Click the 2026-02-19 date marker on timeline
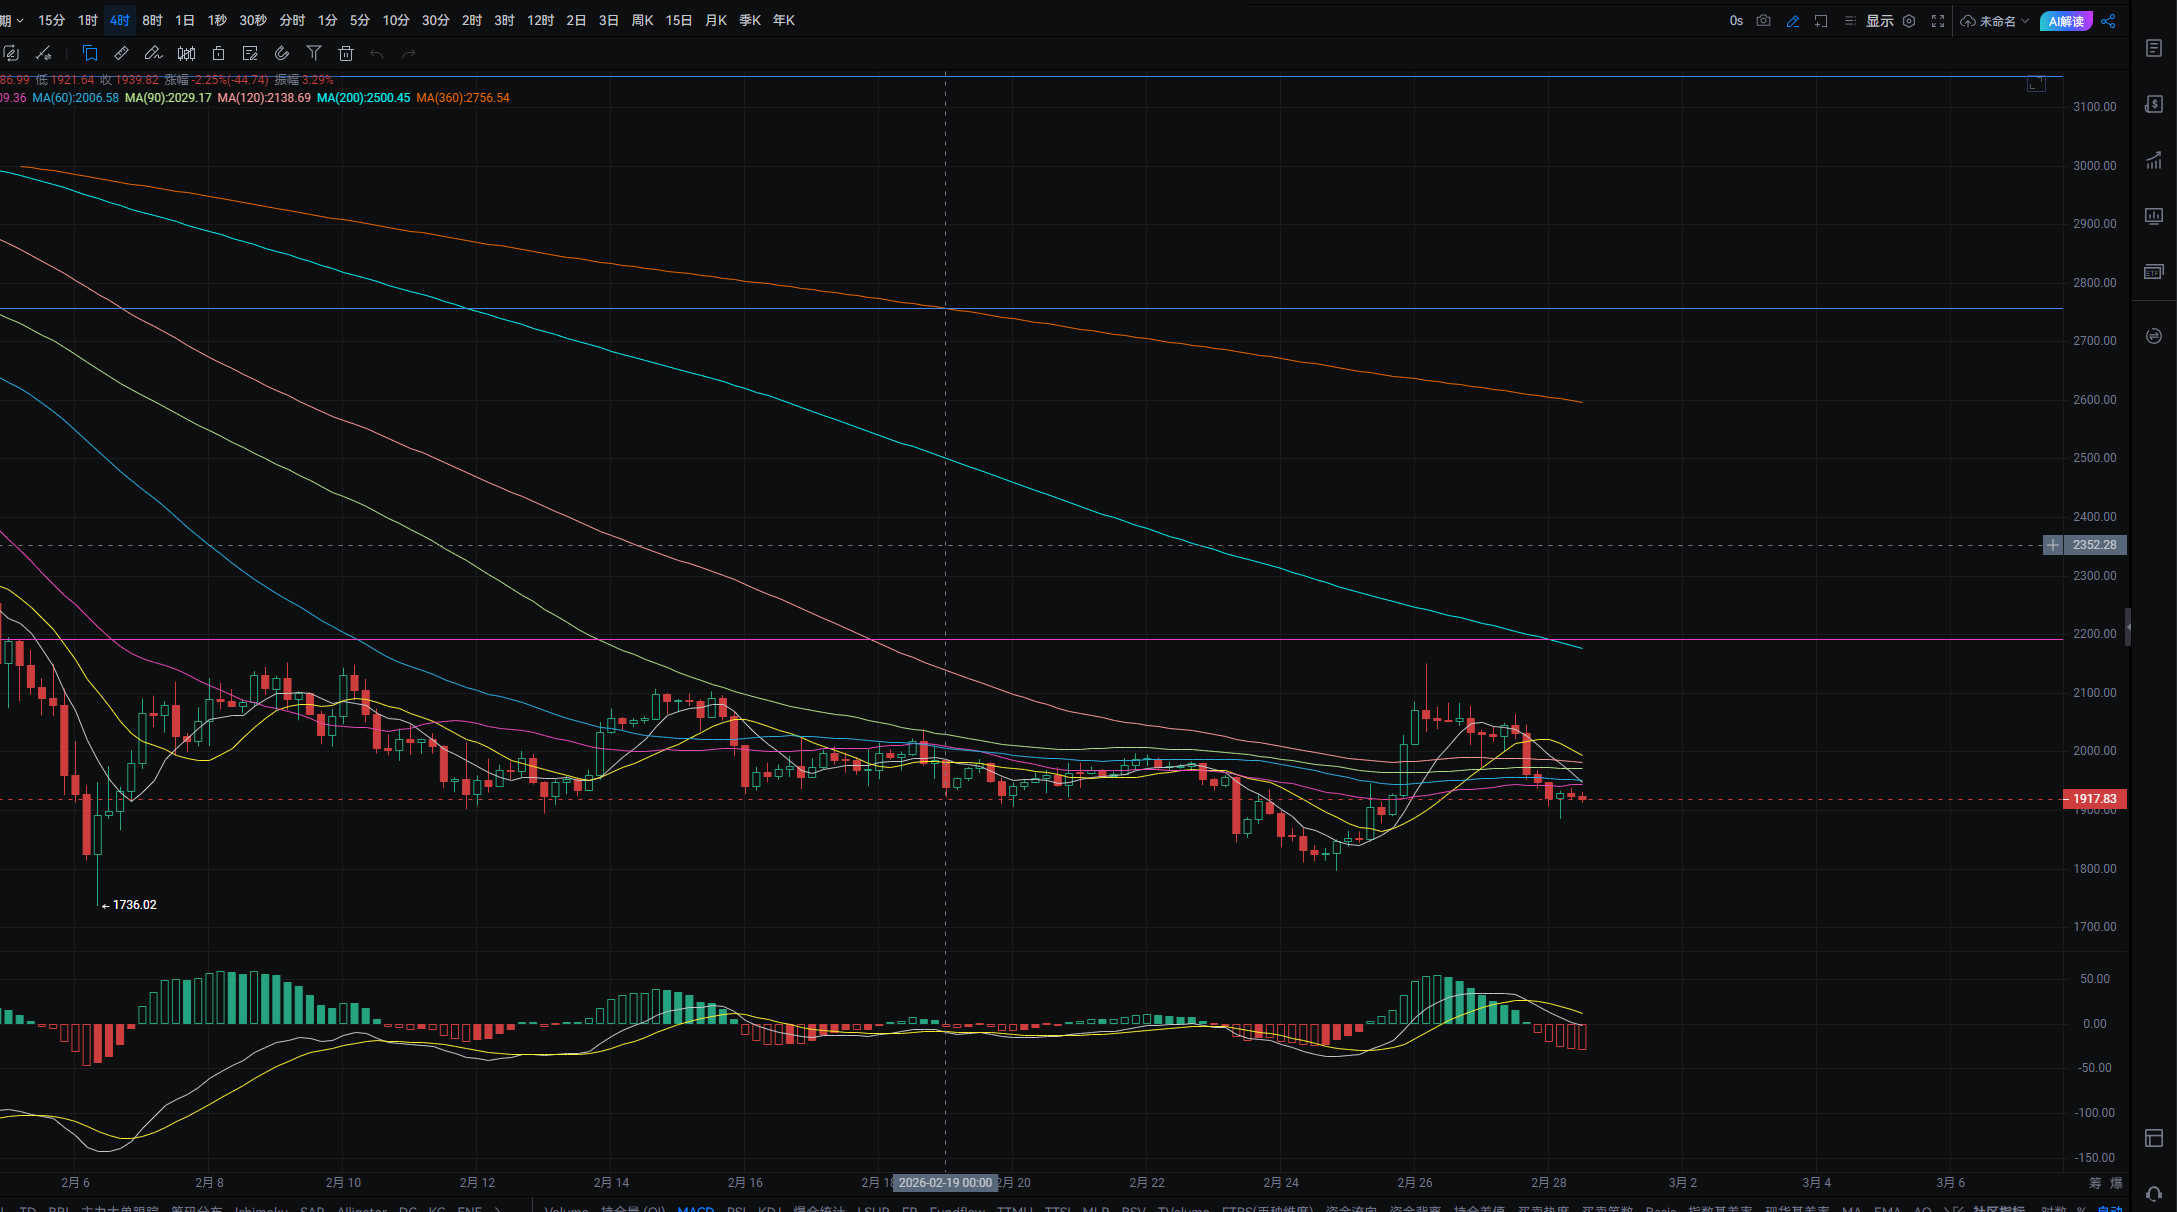Viewport: 2177px width, 1212px height. pyautogui.click(x=945, y=1182)
